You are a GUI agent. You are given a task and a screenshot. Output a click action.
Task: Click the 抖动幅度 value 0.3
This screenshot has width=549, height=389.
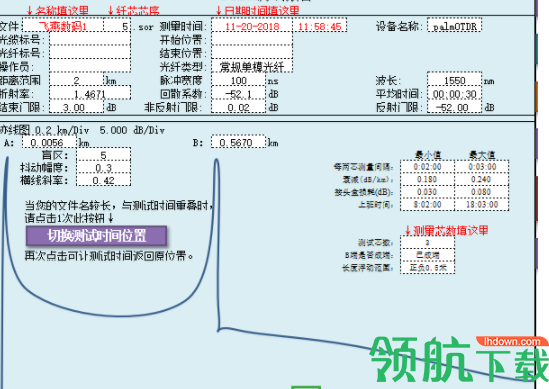coord(103,167)
